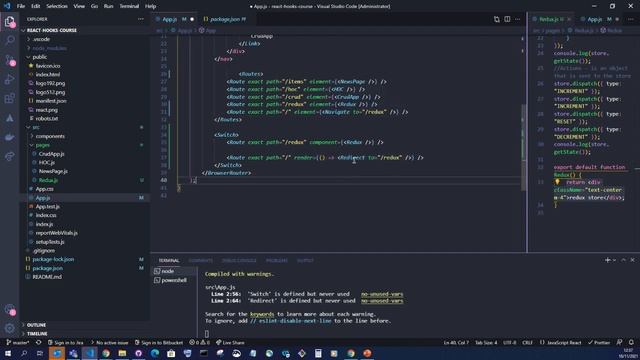The image size is (640, 360).
Task: Open package-lock.json in the explorer
Action: [53, 259]
